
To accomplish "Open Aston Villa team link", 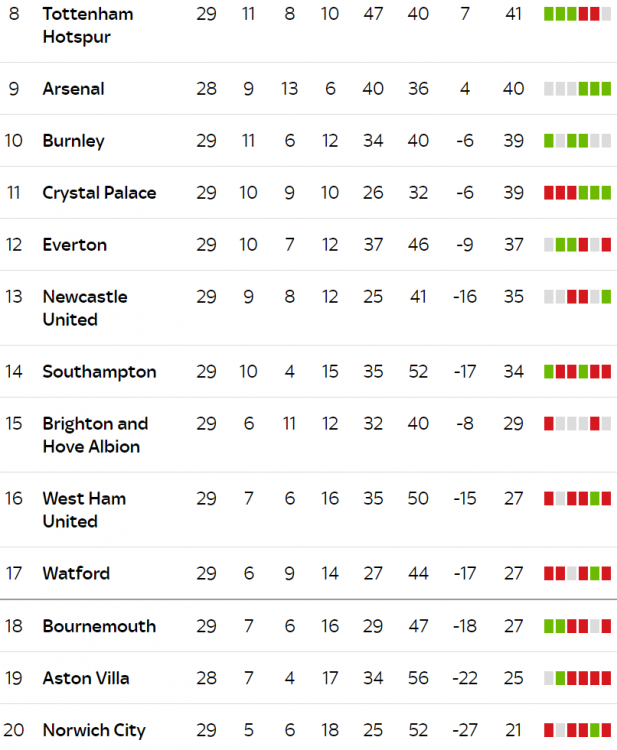I will pos(86,678).
